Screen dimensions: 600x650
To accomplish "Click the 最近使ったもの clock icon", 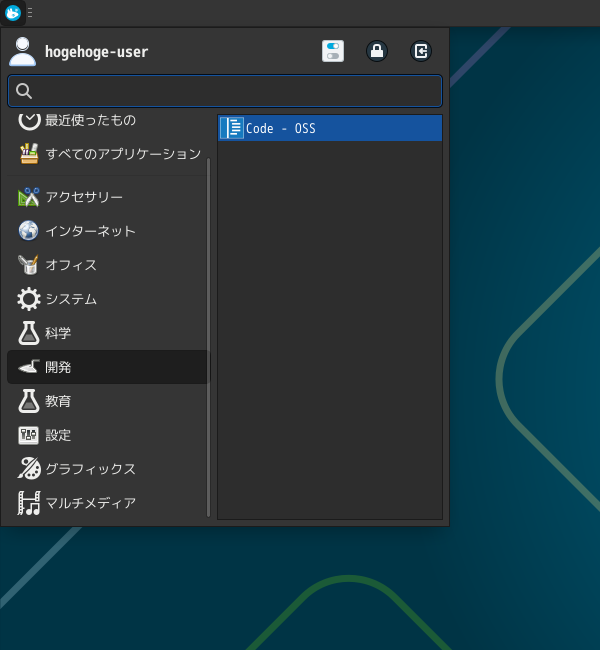I will pyautogui.click(x=29, y=120).
